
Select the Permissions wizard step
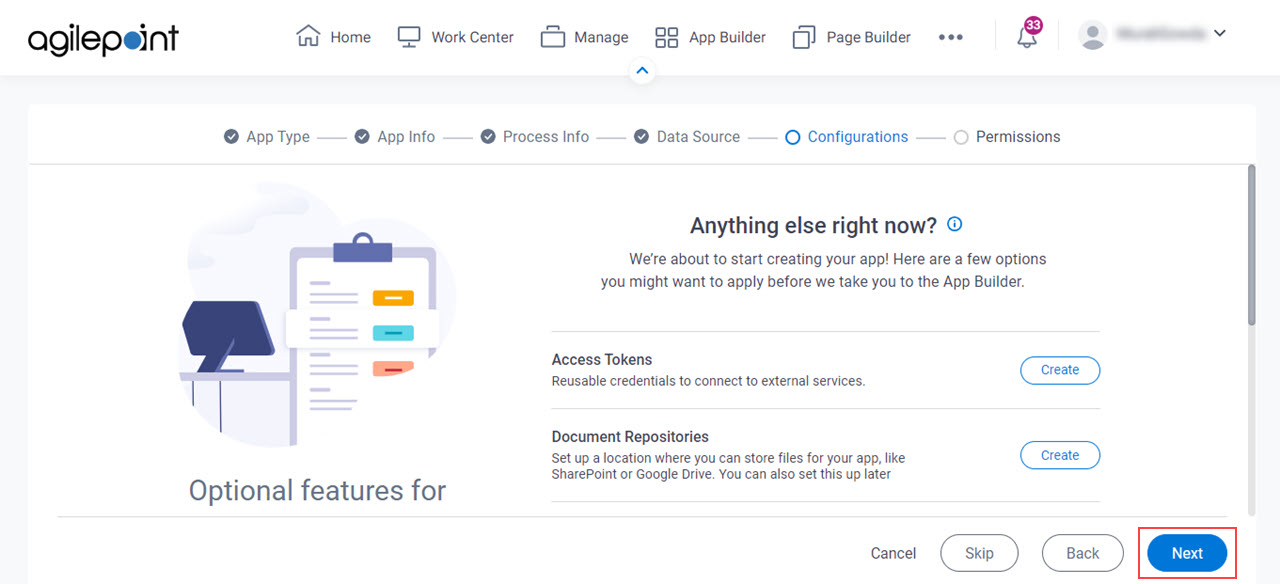[1007, 137]
